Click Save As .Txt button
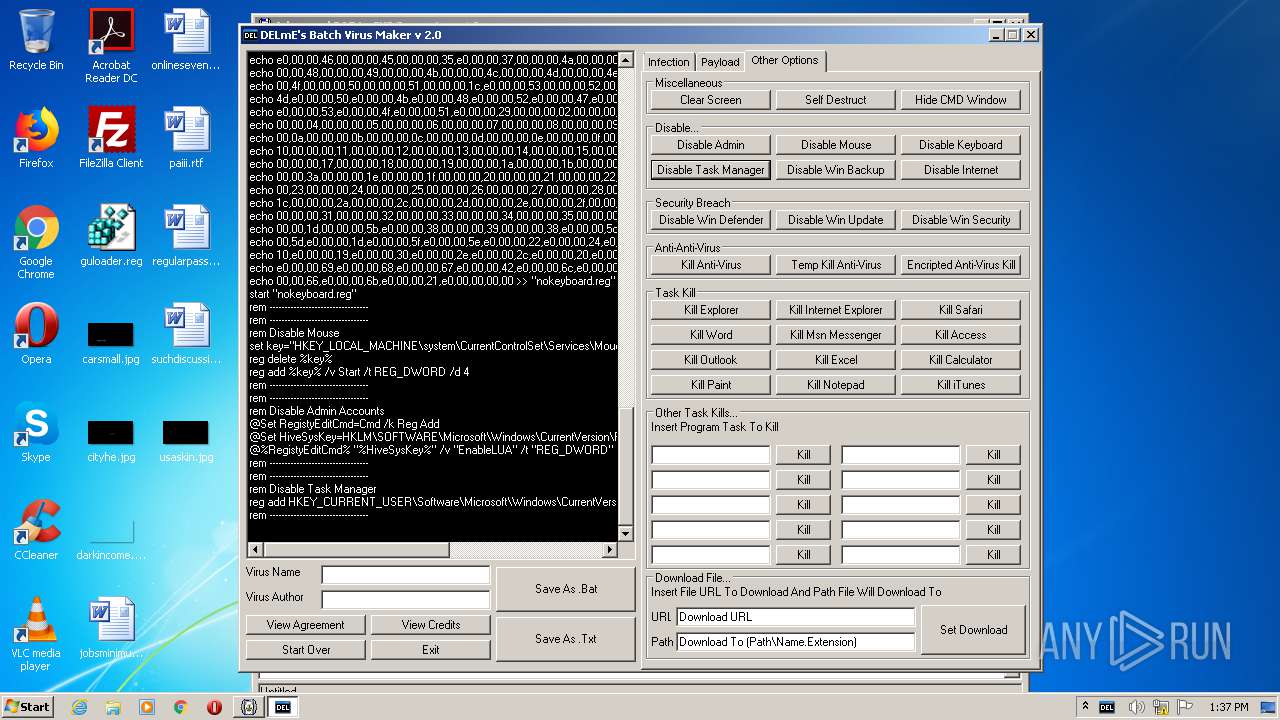Image resolution: width=1280 pixels, height=720 pixels. pos(566,639)
